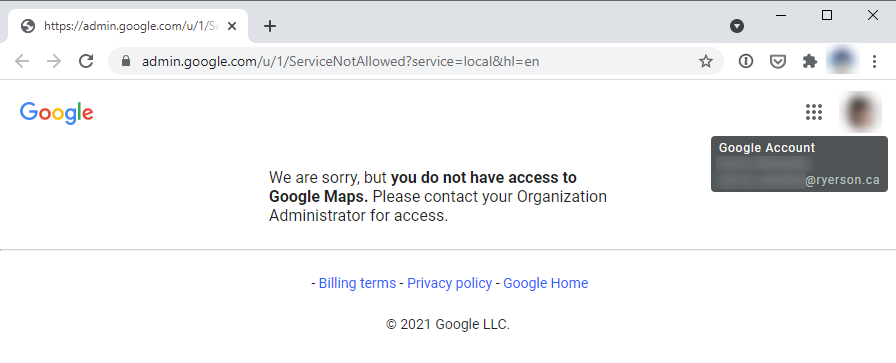Open Google Account avatar menu
The width and height of the screenshot is (896, 363).
pos(860,112)
